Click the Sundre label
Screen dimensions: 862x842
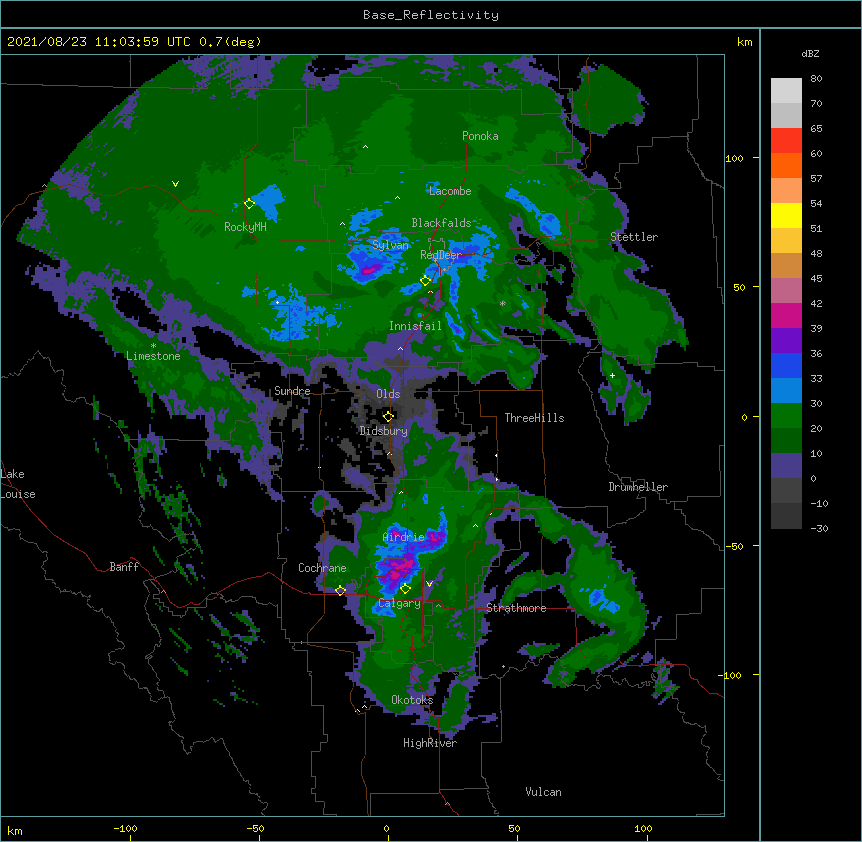pos(292,391)
